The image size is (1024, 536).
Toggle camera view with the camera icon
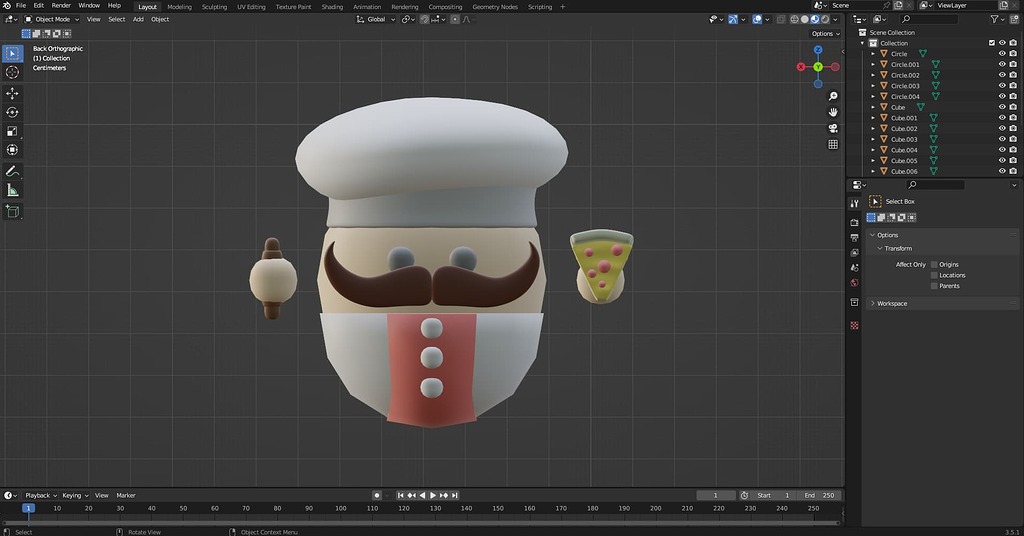click(x=833, y=128)
